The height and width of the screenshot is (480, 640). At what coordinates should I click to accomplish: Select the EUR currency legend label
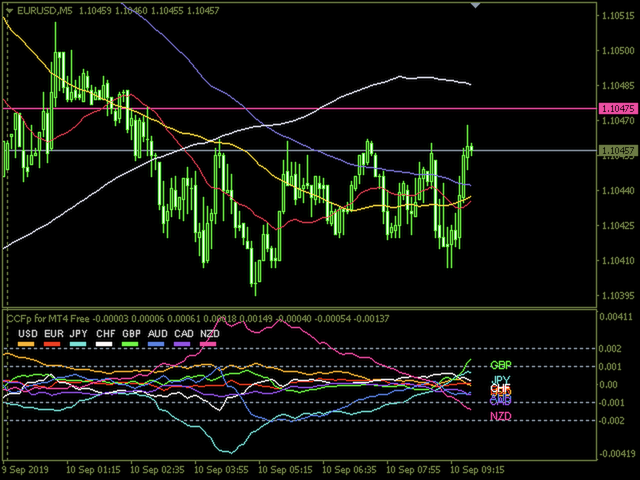(x=53, y=333)
